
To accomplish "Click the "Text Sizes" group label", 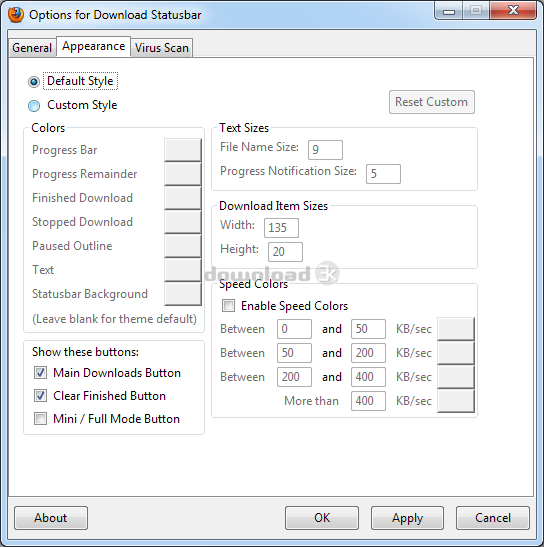I will (244, 128).
